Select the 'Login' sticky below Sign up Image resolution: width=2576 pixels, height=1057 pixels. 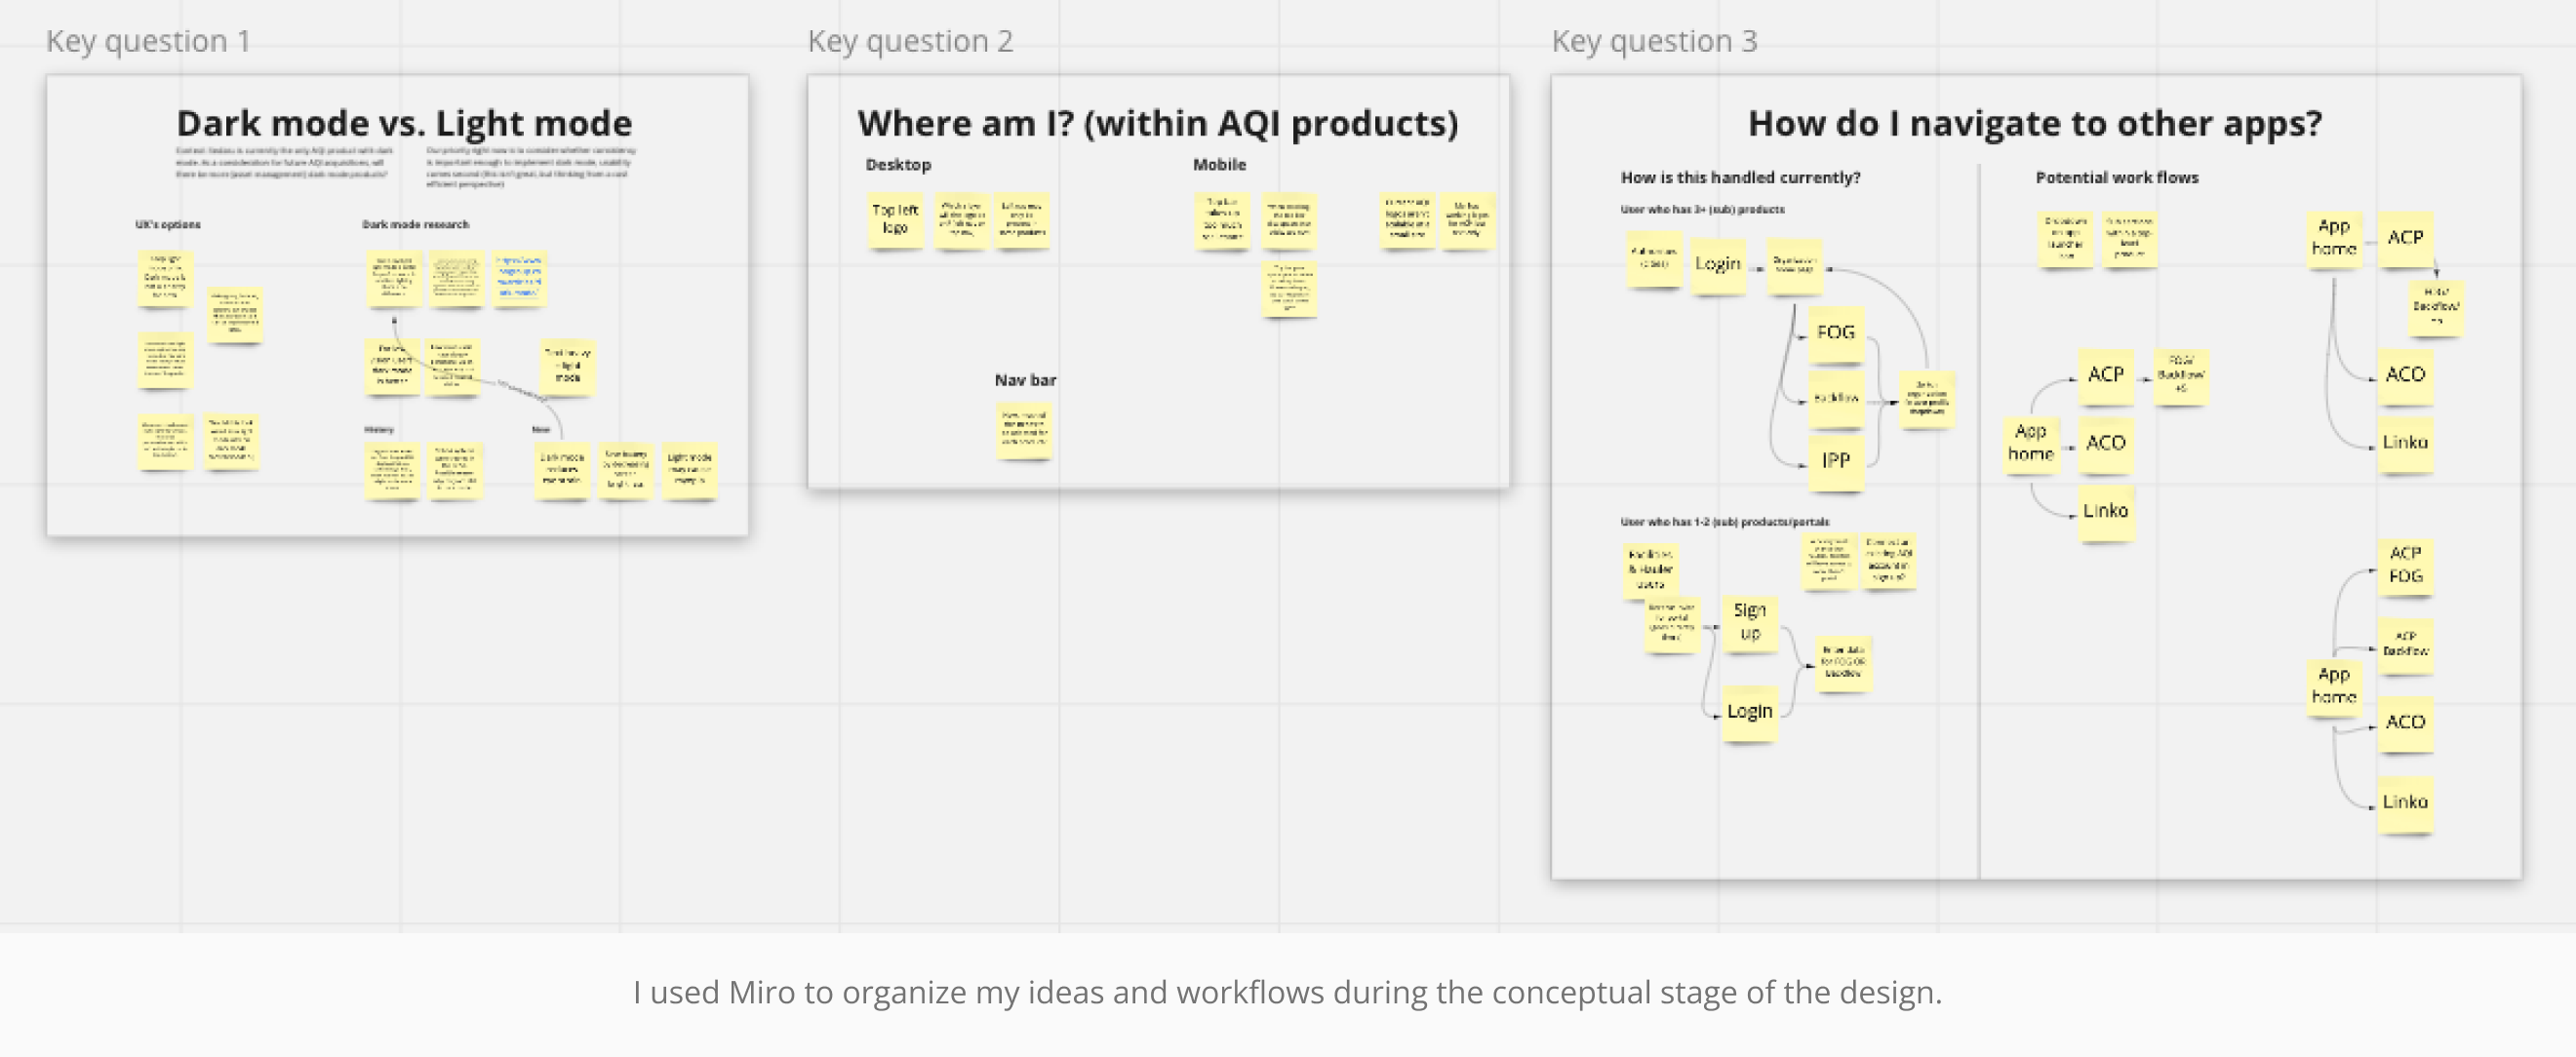click(1749, 712)
